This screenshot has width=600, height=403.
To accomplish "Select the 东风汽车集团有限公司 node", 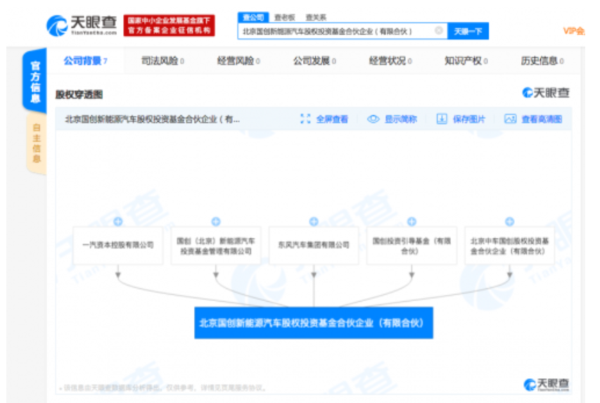I will click(314, 245).
